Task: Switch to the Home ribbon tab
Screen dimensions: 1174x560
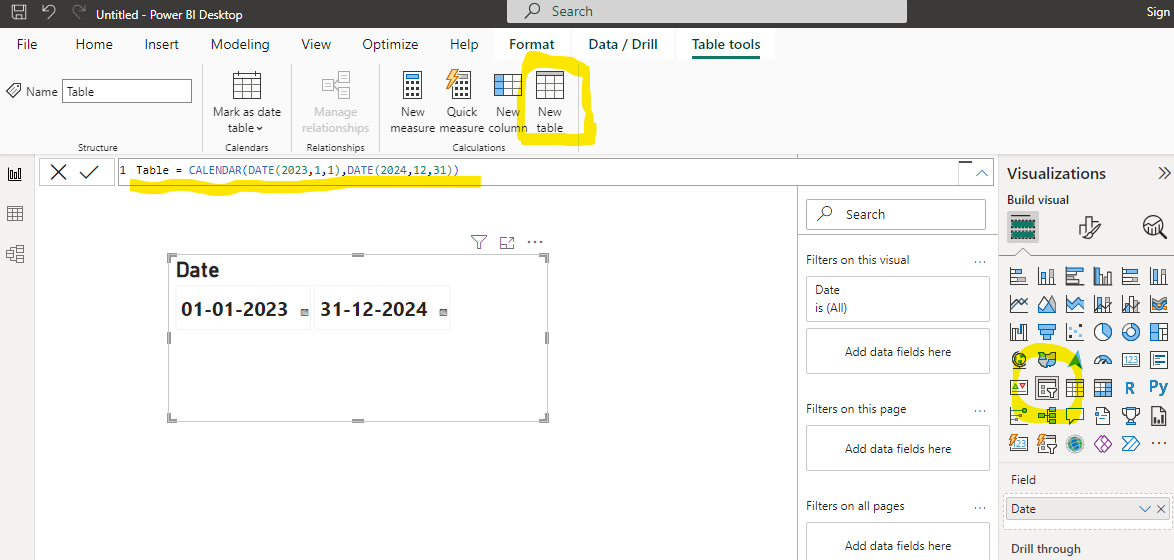Action: [94, 44]
